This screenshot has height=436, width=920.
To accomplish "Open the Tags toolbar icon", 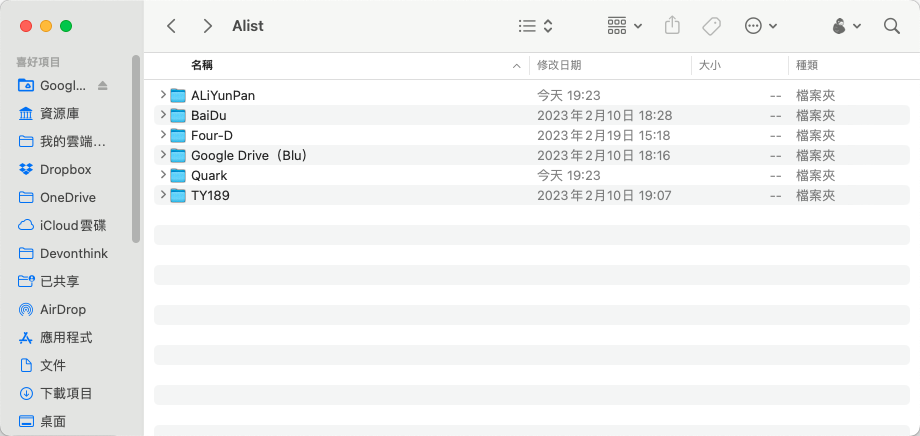I will click(x=712, y=26).
